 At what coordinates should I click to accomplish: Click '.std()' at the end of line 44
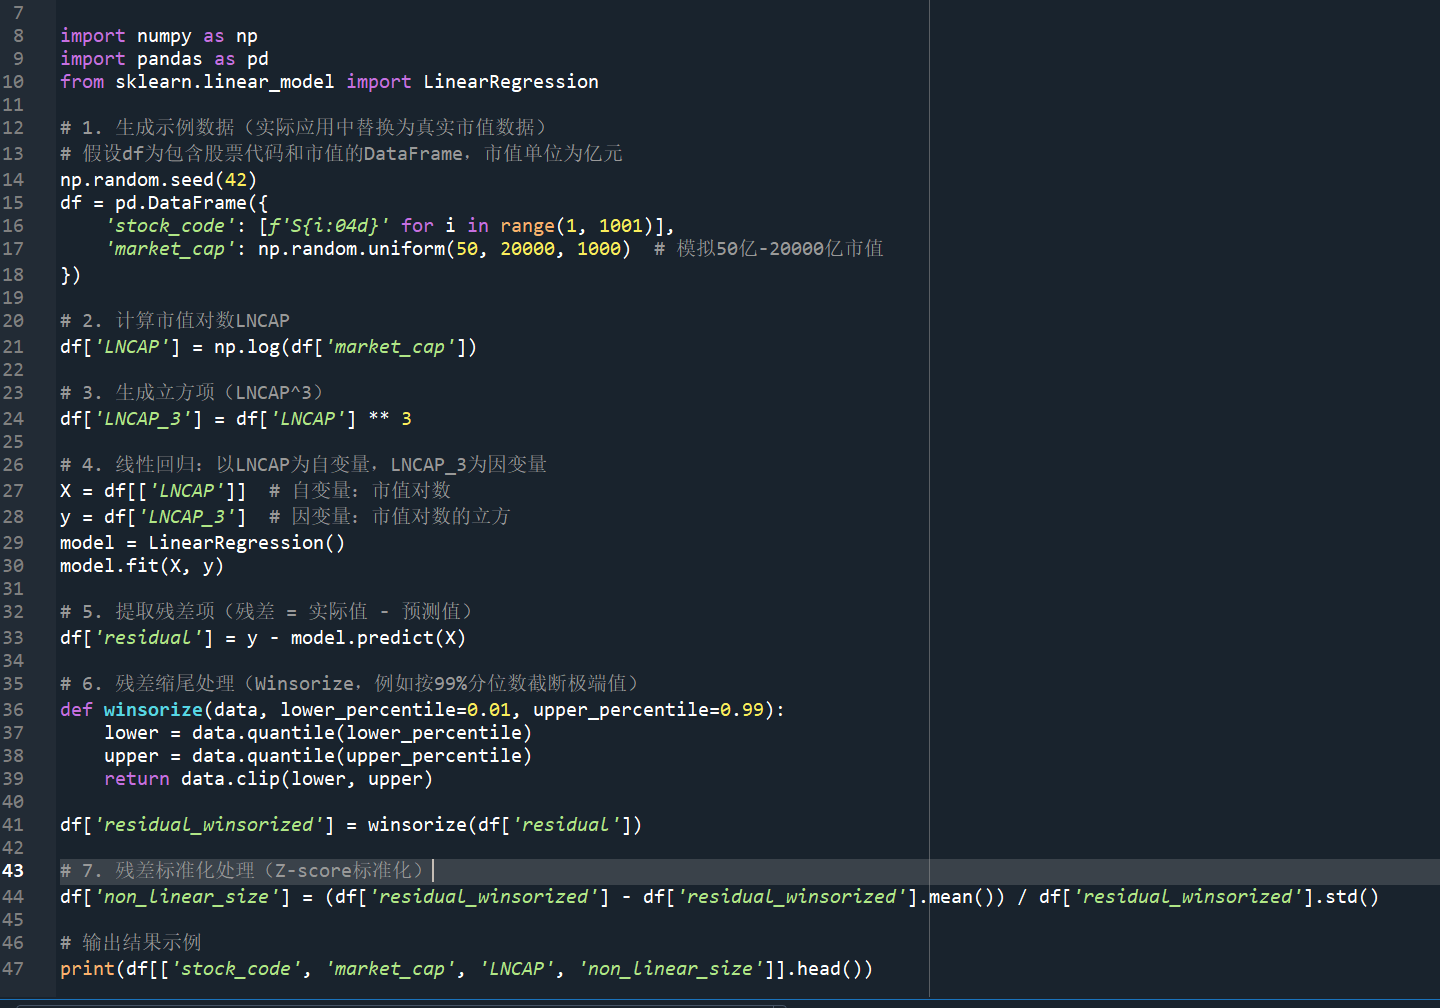[x=1347, y=897]
